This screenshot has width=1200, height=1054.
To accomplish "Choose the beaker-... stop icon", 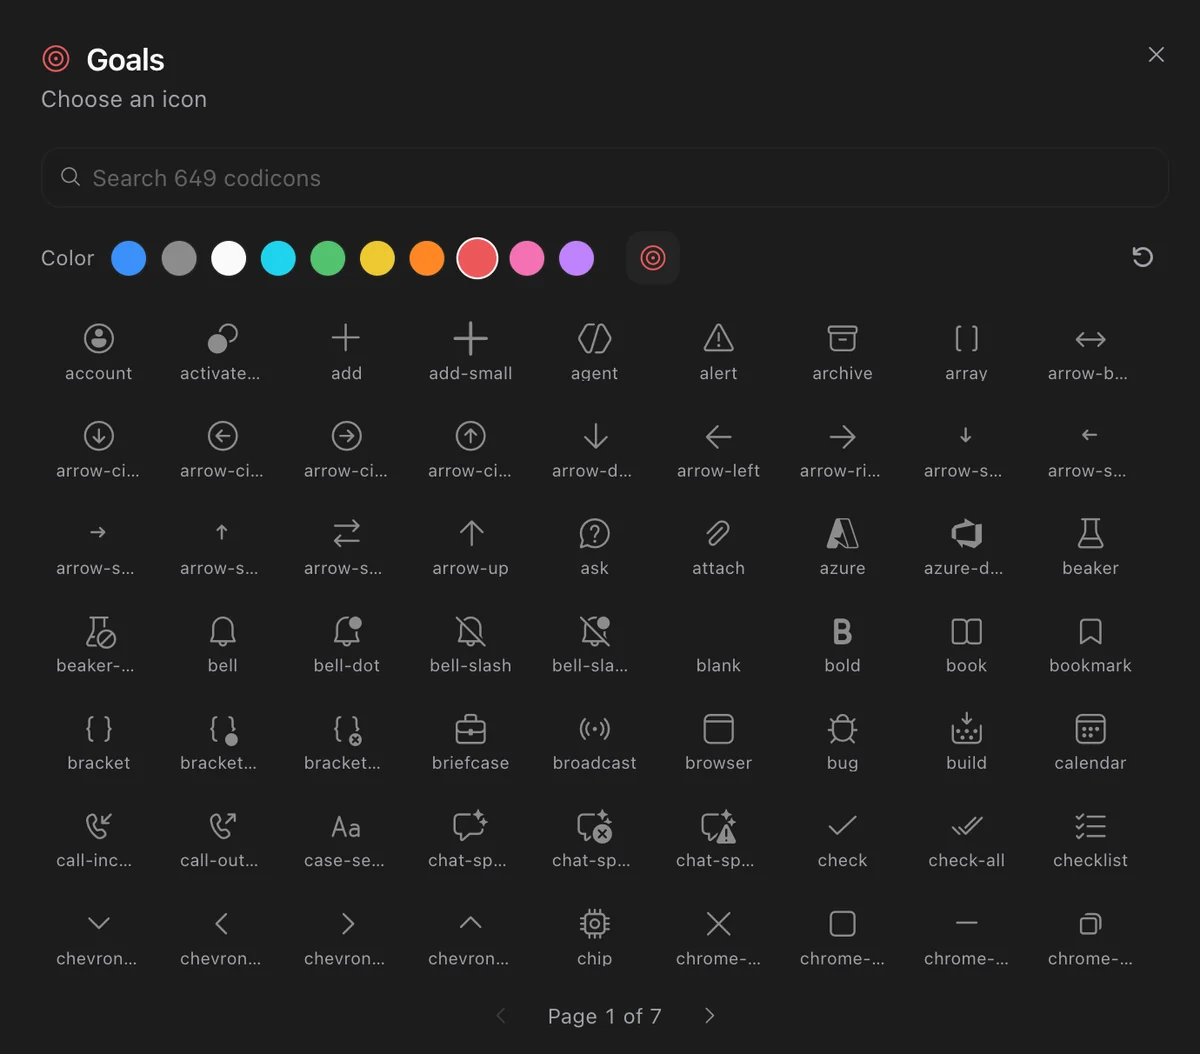I will (98, 645).
